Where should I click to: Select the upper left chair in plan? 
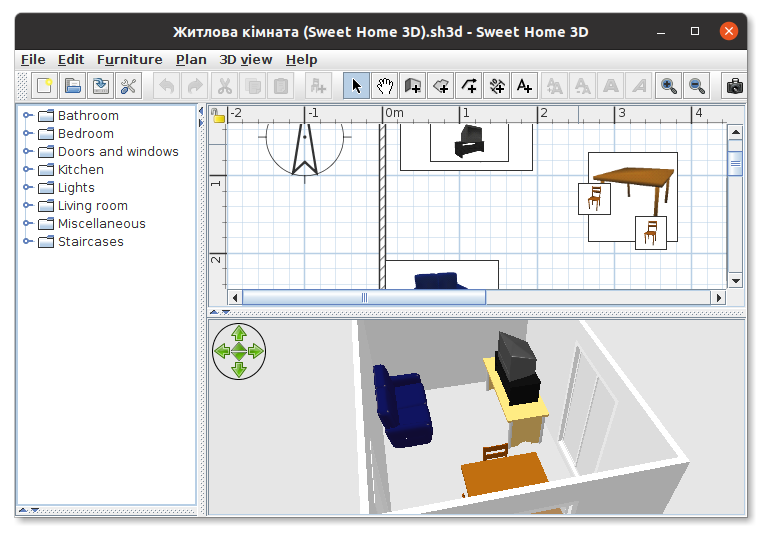(594, 199)
